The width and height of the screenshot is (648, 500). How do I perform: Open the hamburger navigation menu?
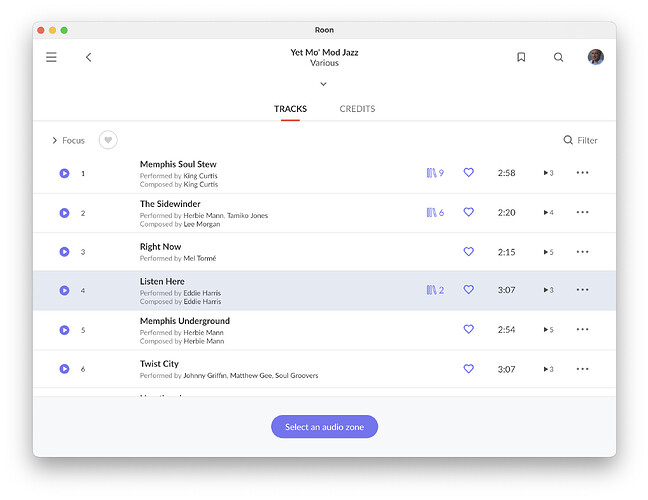[x=51, y=57]
